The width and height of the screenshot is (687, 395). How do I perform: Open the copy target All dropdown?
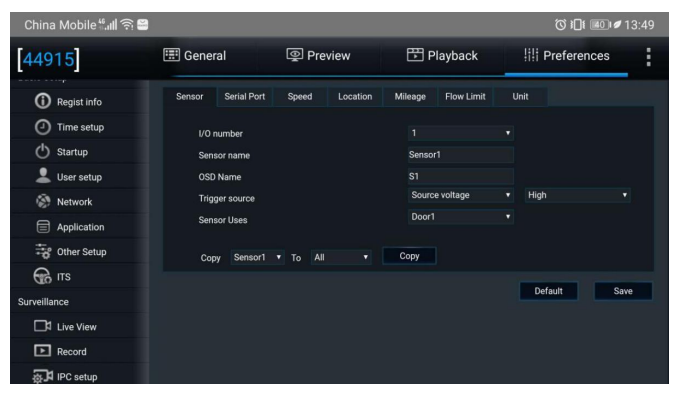click(x=341, y=257)
